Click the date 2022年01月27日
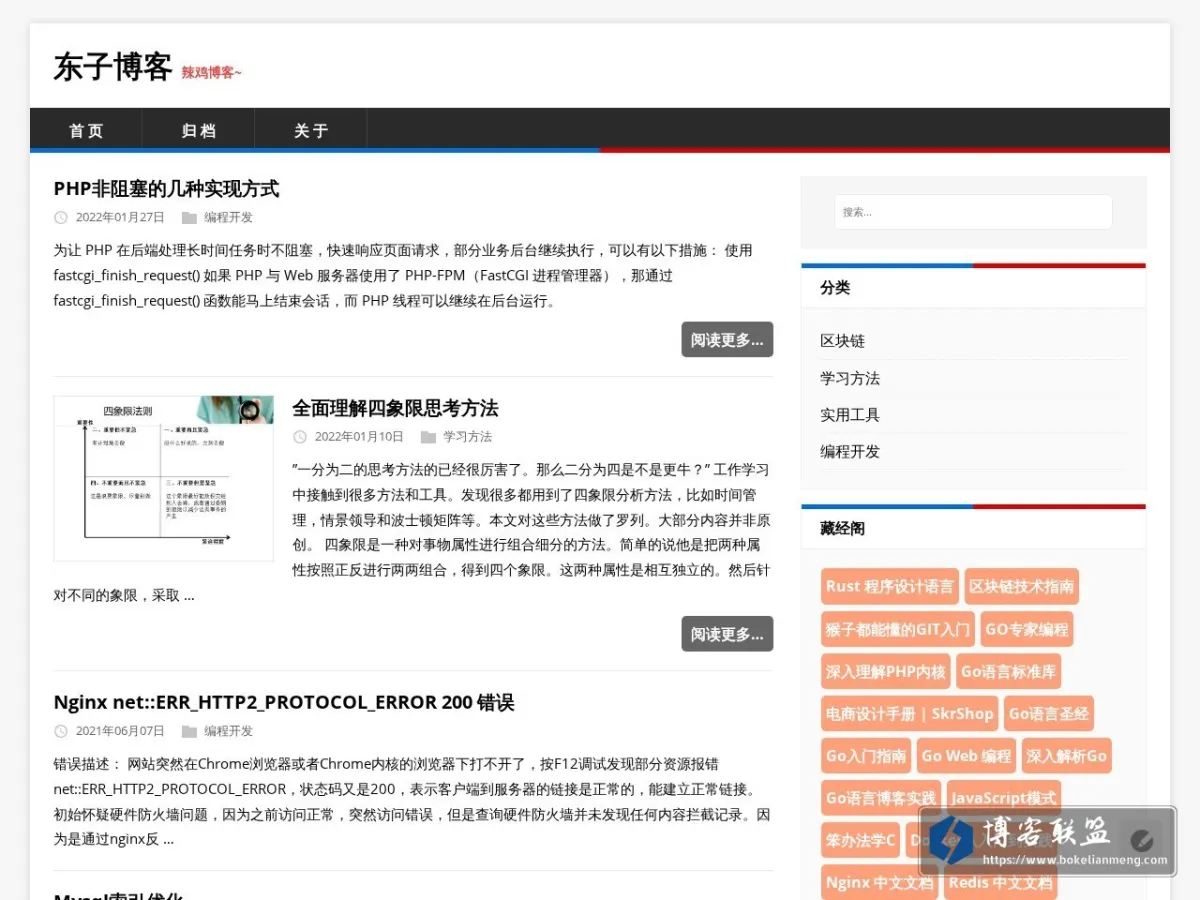Screen dimensions: 1200x900 pyautogui.click(x=120, y=217)
